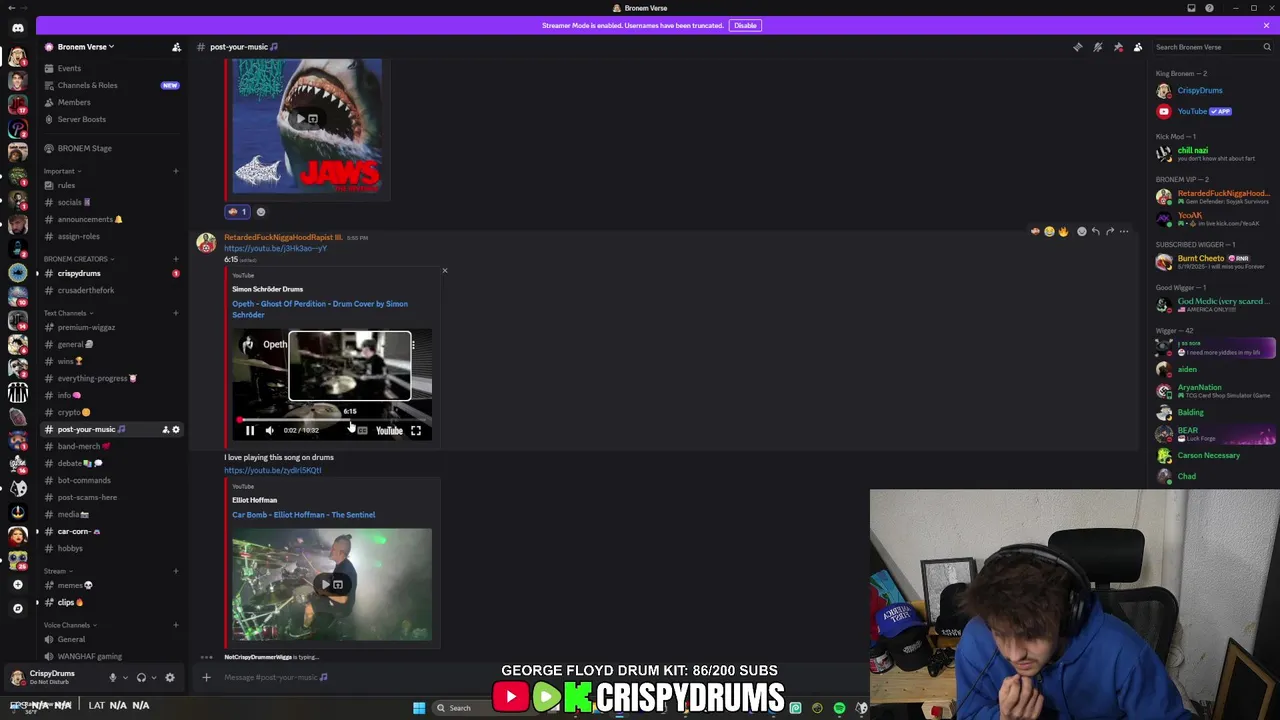1280x720 pixels.
Task: Open the more options ellipsis on hovered message
Action: (x=1124, y=231)
